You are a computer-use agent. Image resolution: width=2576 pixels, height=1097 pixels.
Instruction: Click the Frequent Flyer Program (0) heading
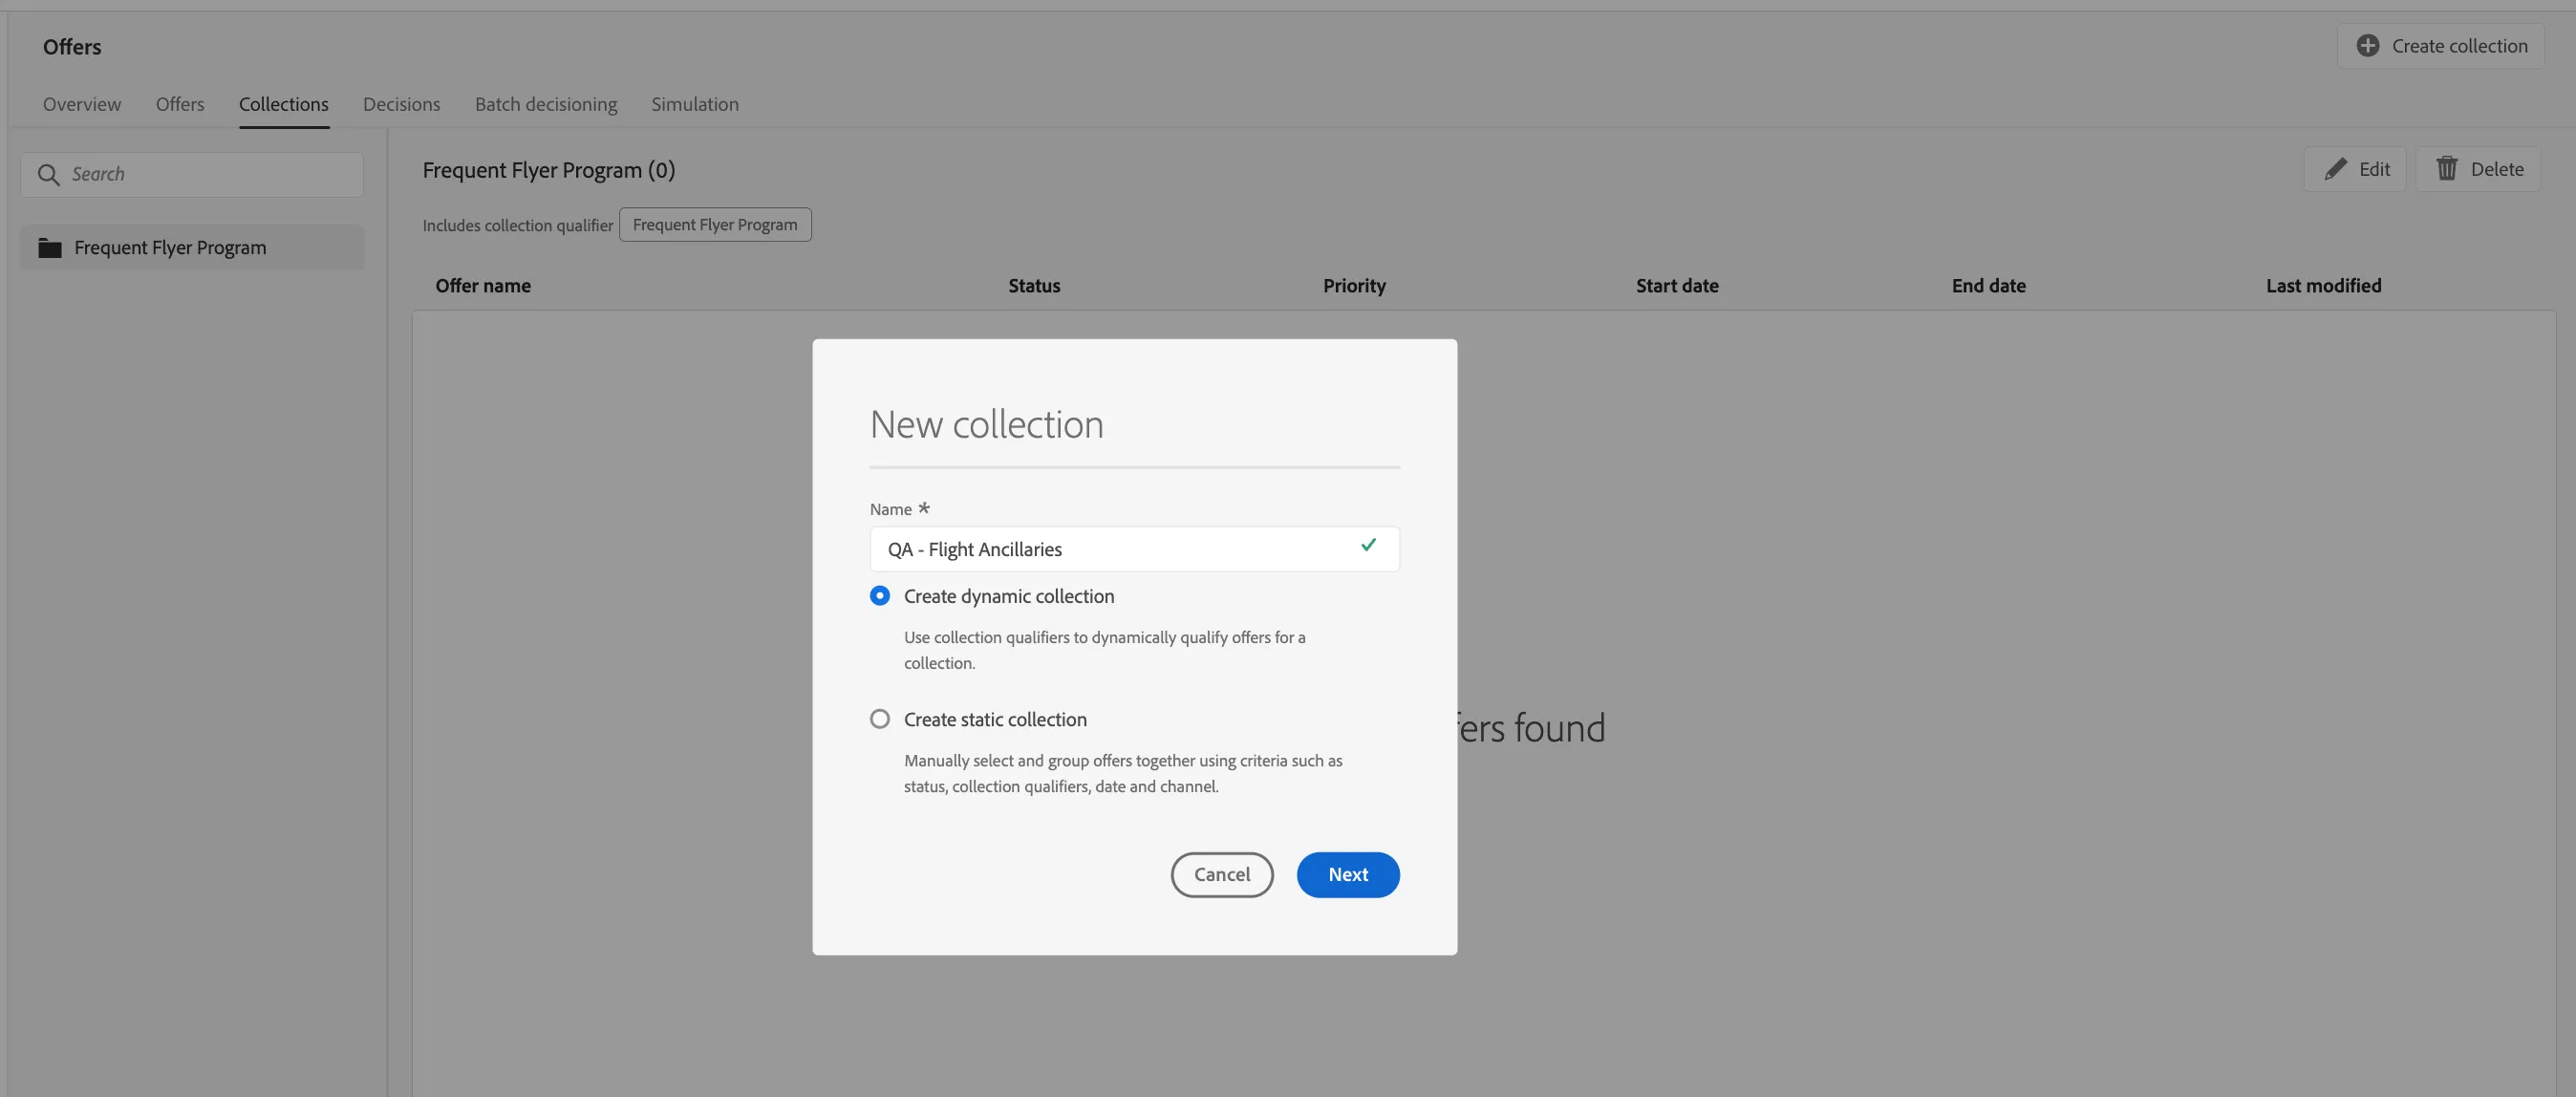(x=549, y=170)
